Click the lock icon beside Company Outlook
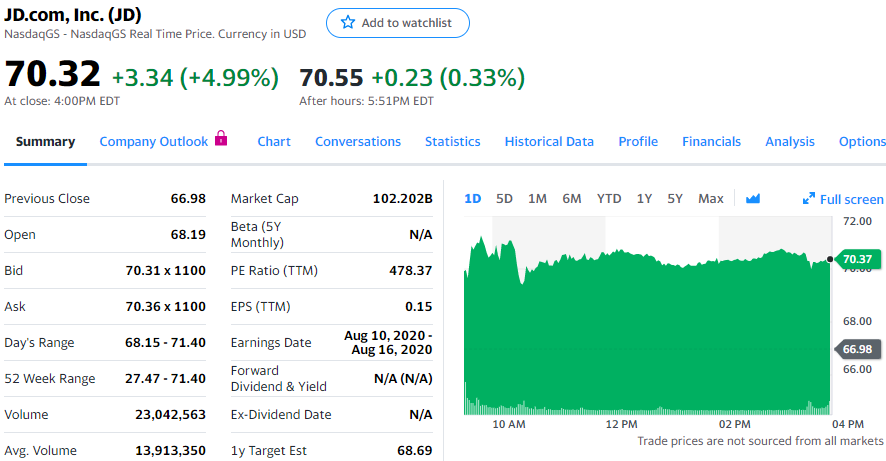886x461 pixels. pos(222,140)
